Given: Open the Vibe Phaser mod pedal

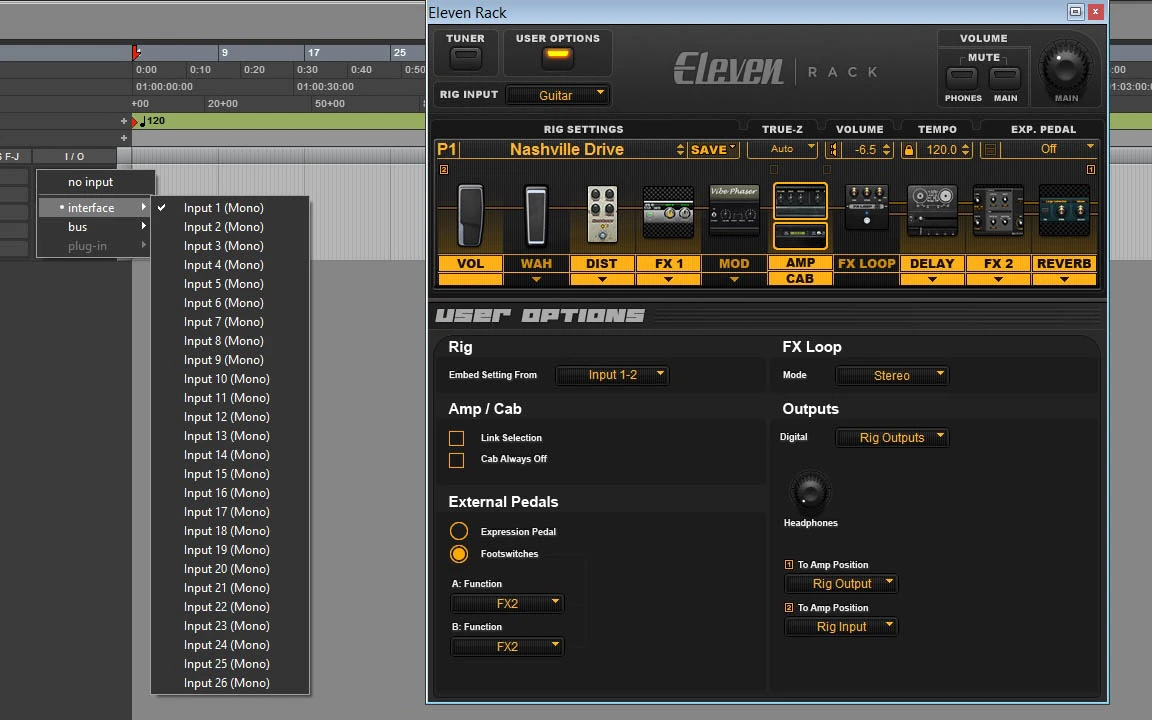Looking at the screenshot, I should click(734, 209).
